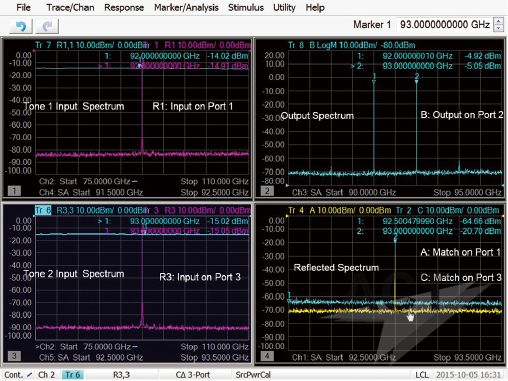Increase Marker 1 frequency with up arrow

click(498, 22)
